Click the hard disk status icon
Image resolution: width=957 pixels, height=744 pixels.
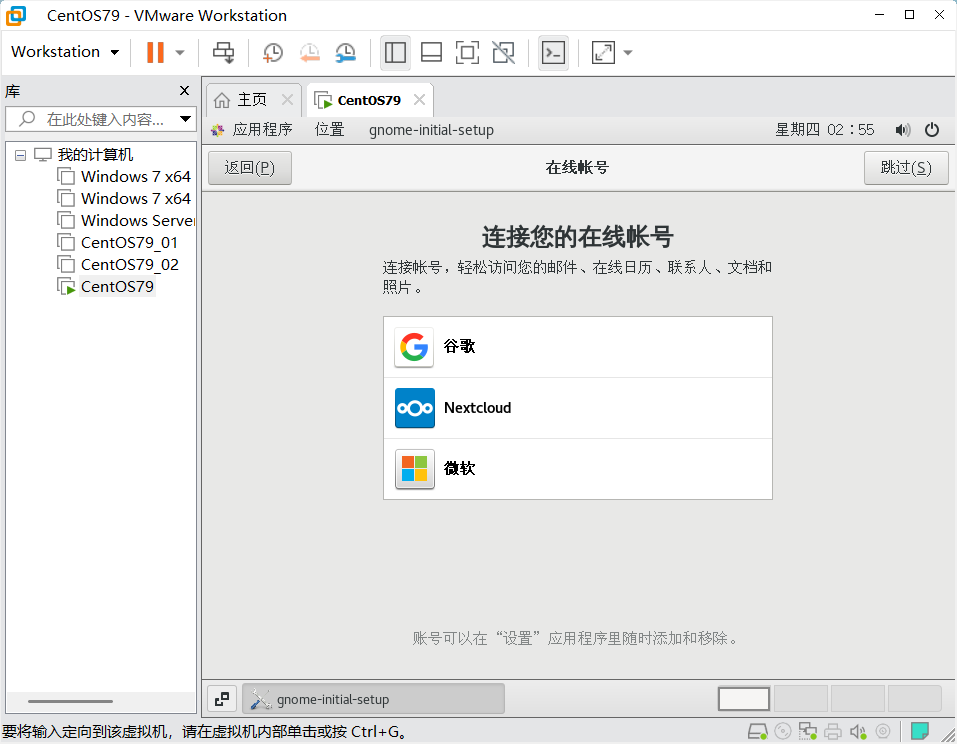click(757, 731)
